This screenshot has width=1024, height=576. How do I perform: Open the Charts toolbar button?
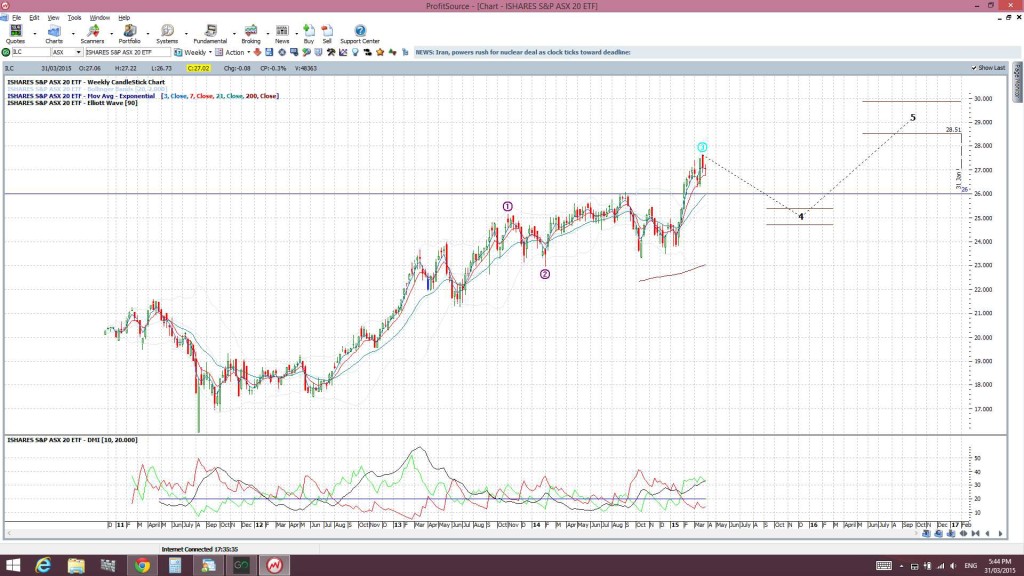coord(54,34)
